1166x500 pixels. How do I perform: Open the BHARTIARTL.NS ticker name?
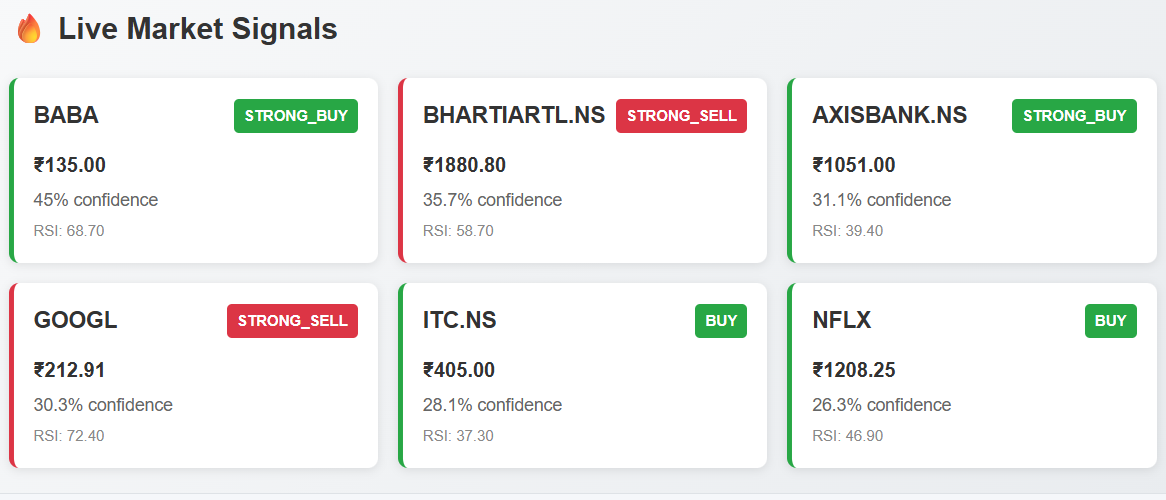(x=514, y=116)
